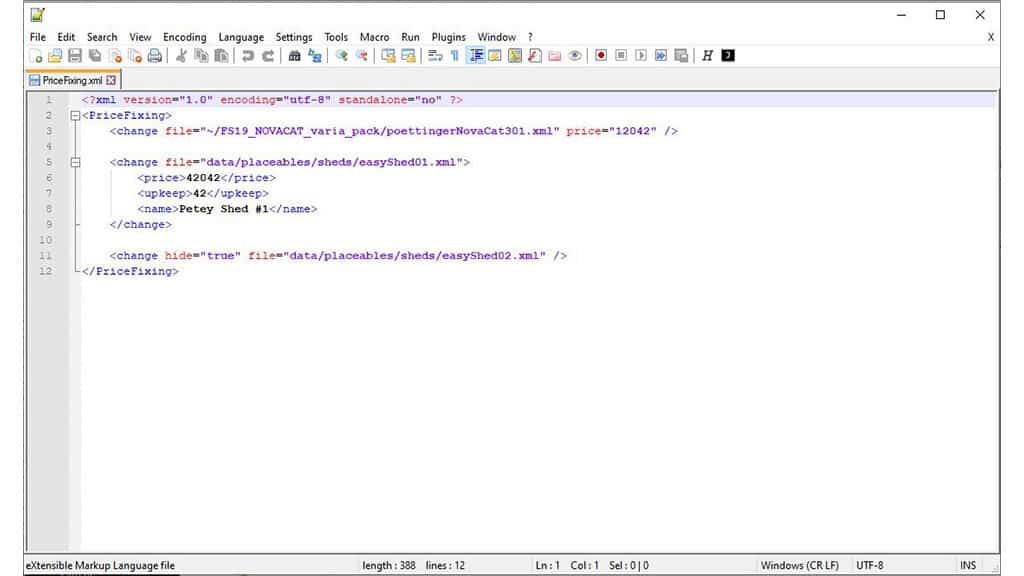Open the Encoding menu
The image size is (1024, 576).
pyautogui.click(x=184, y=37)
